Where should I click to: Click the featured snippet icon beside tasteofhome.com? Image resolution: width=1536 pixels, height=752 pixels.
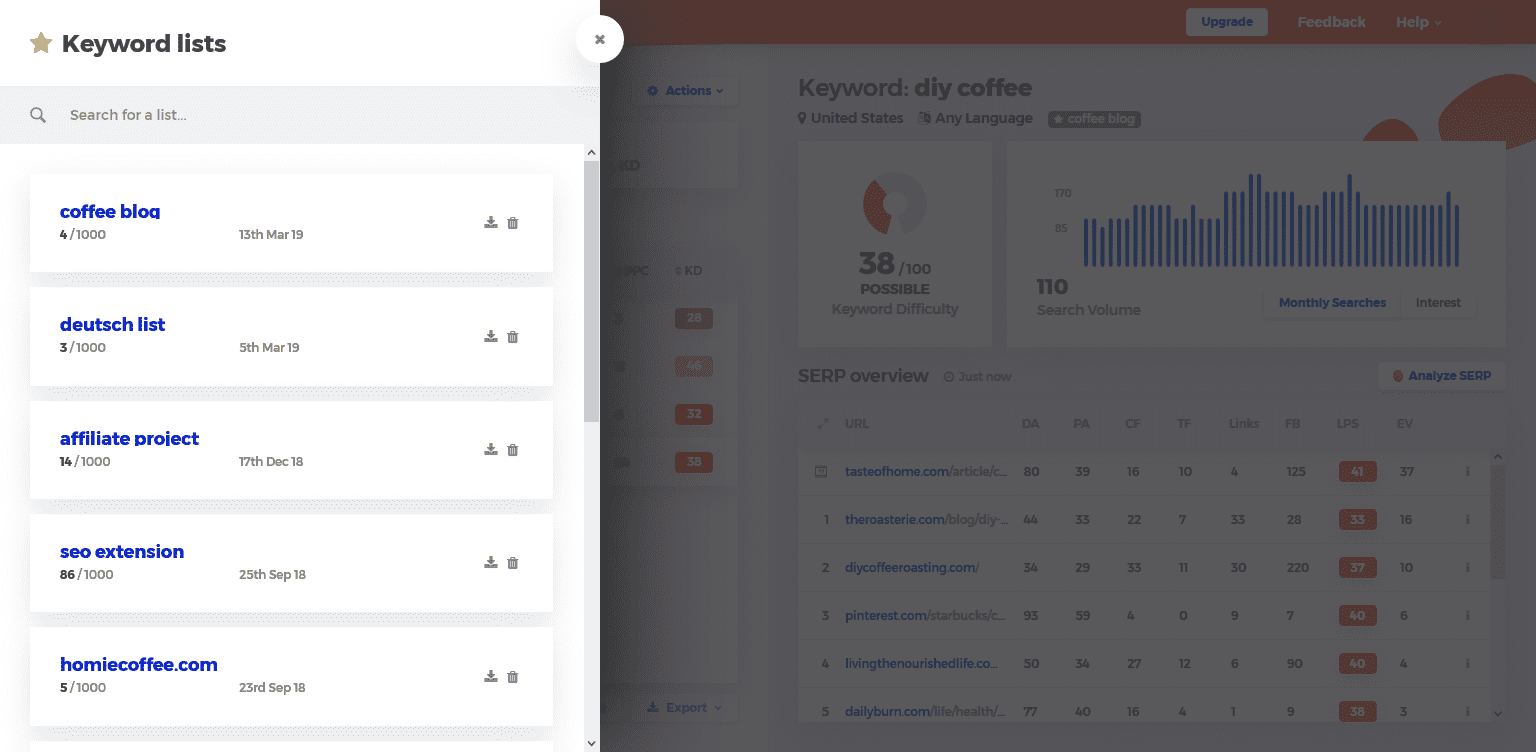(x=821, y=471)
